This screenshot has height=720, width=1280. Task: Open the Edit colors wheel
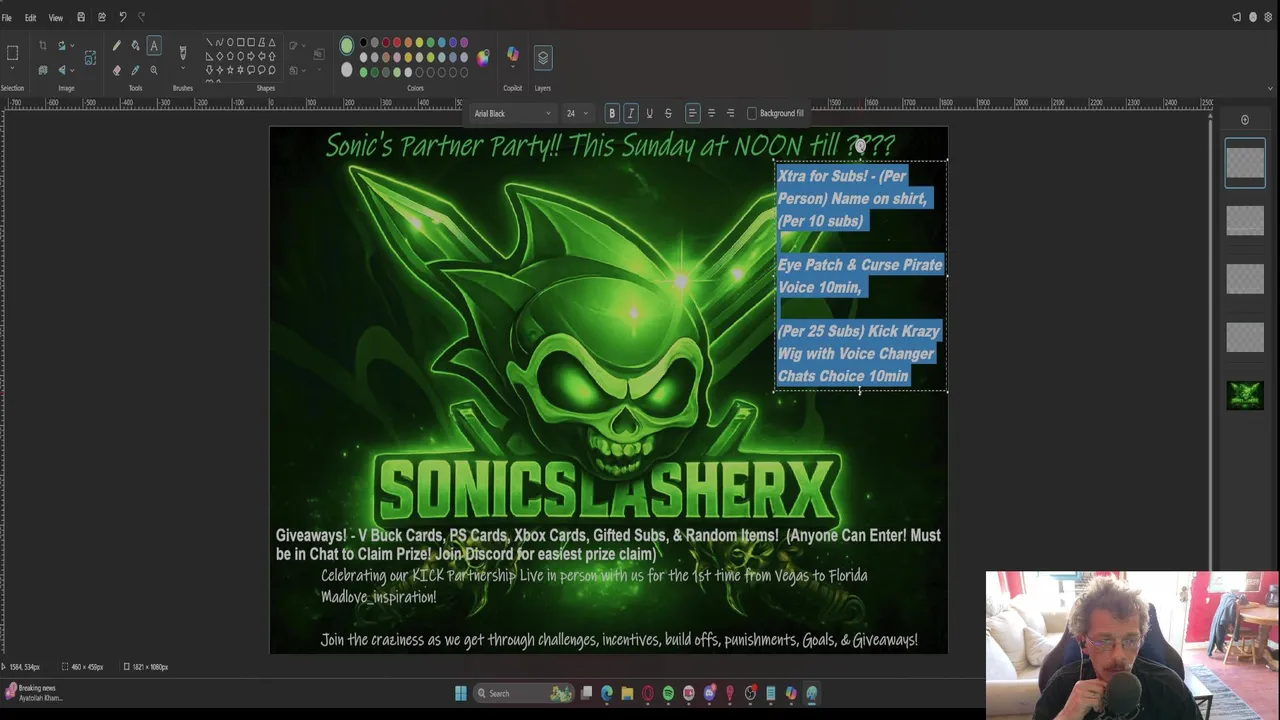[x=483, y=57]
